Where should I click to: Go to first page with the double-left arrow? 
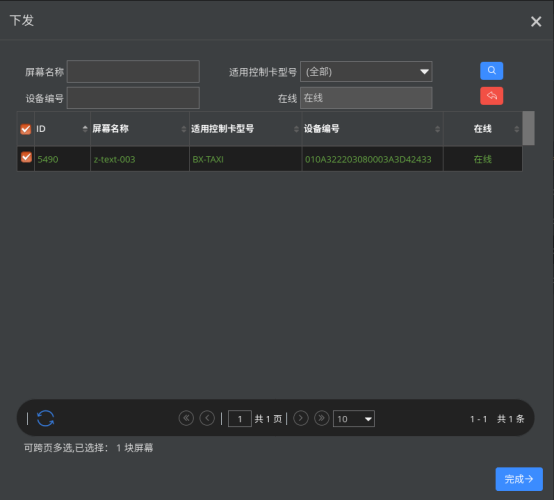point(186,418)
